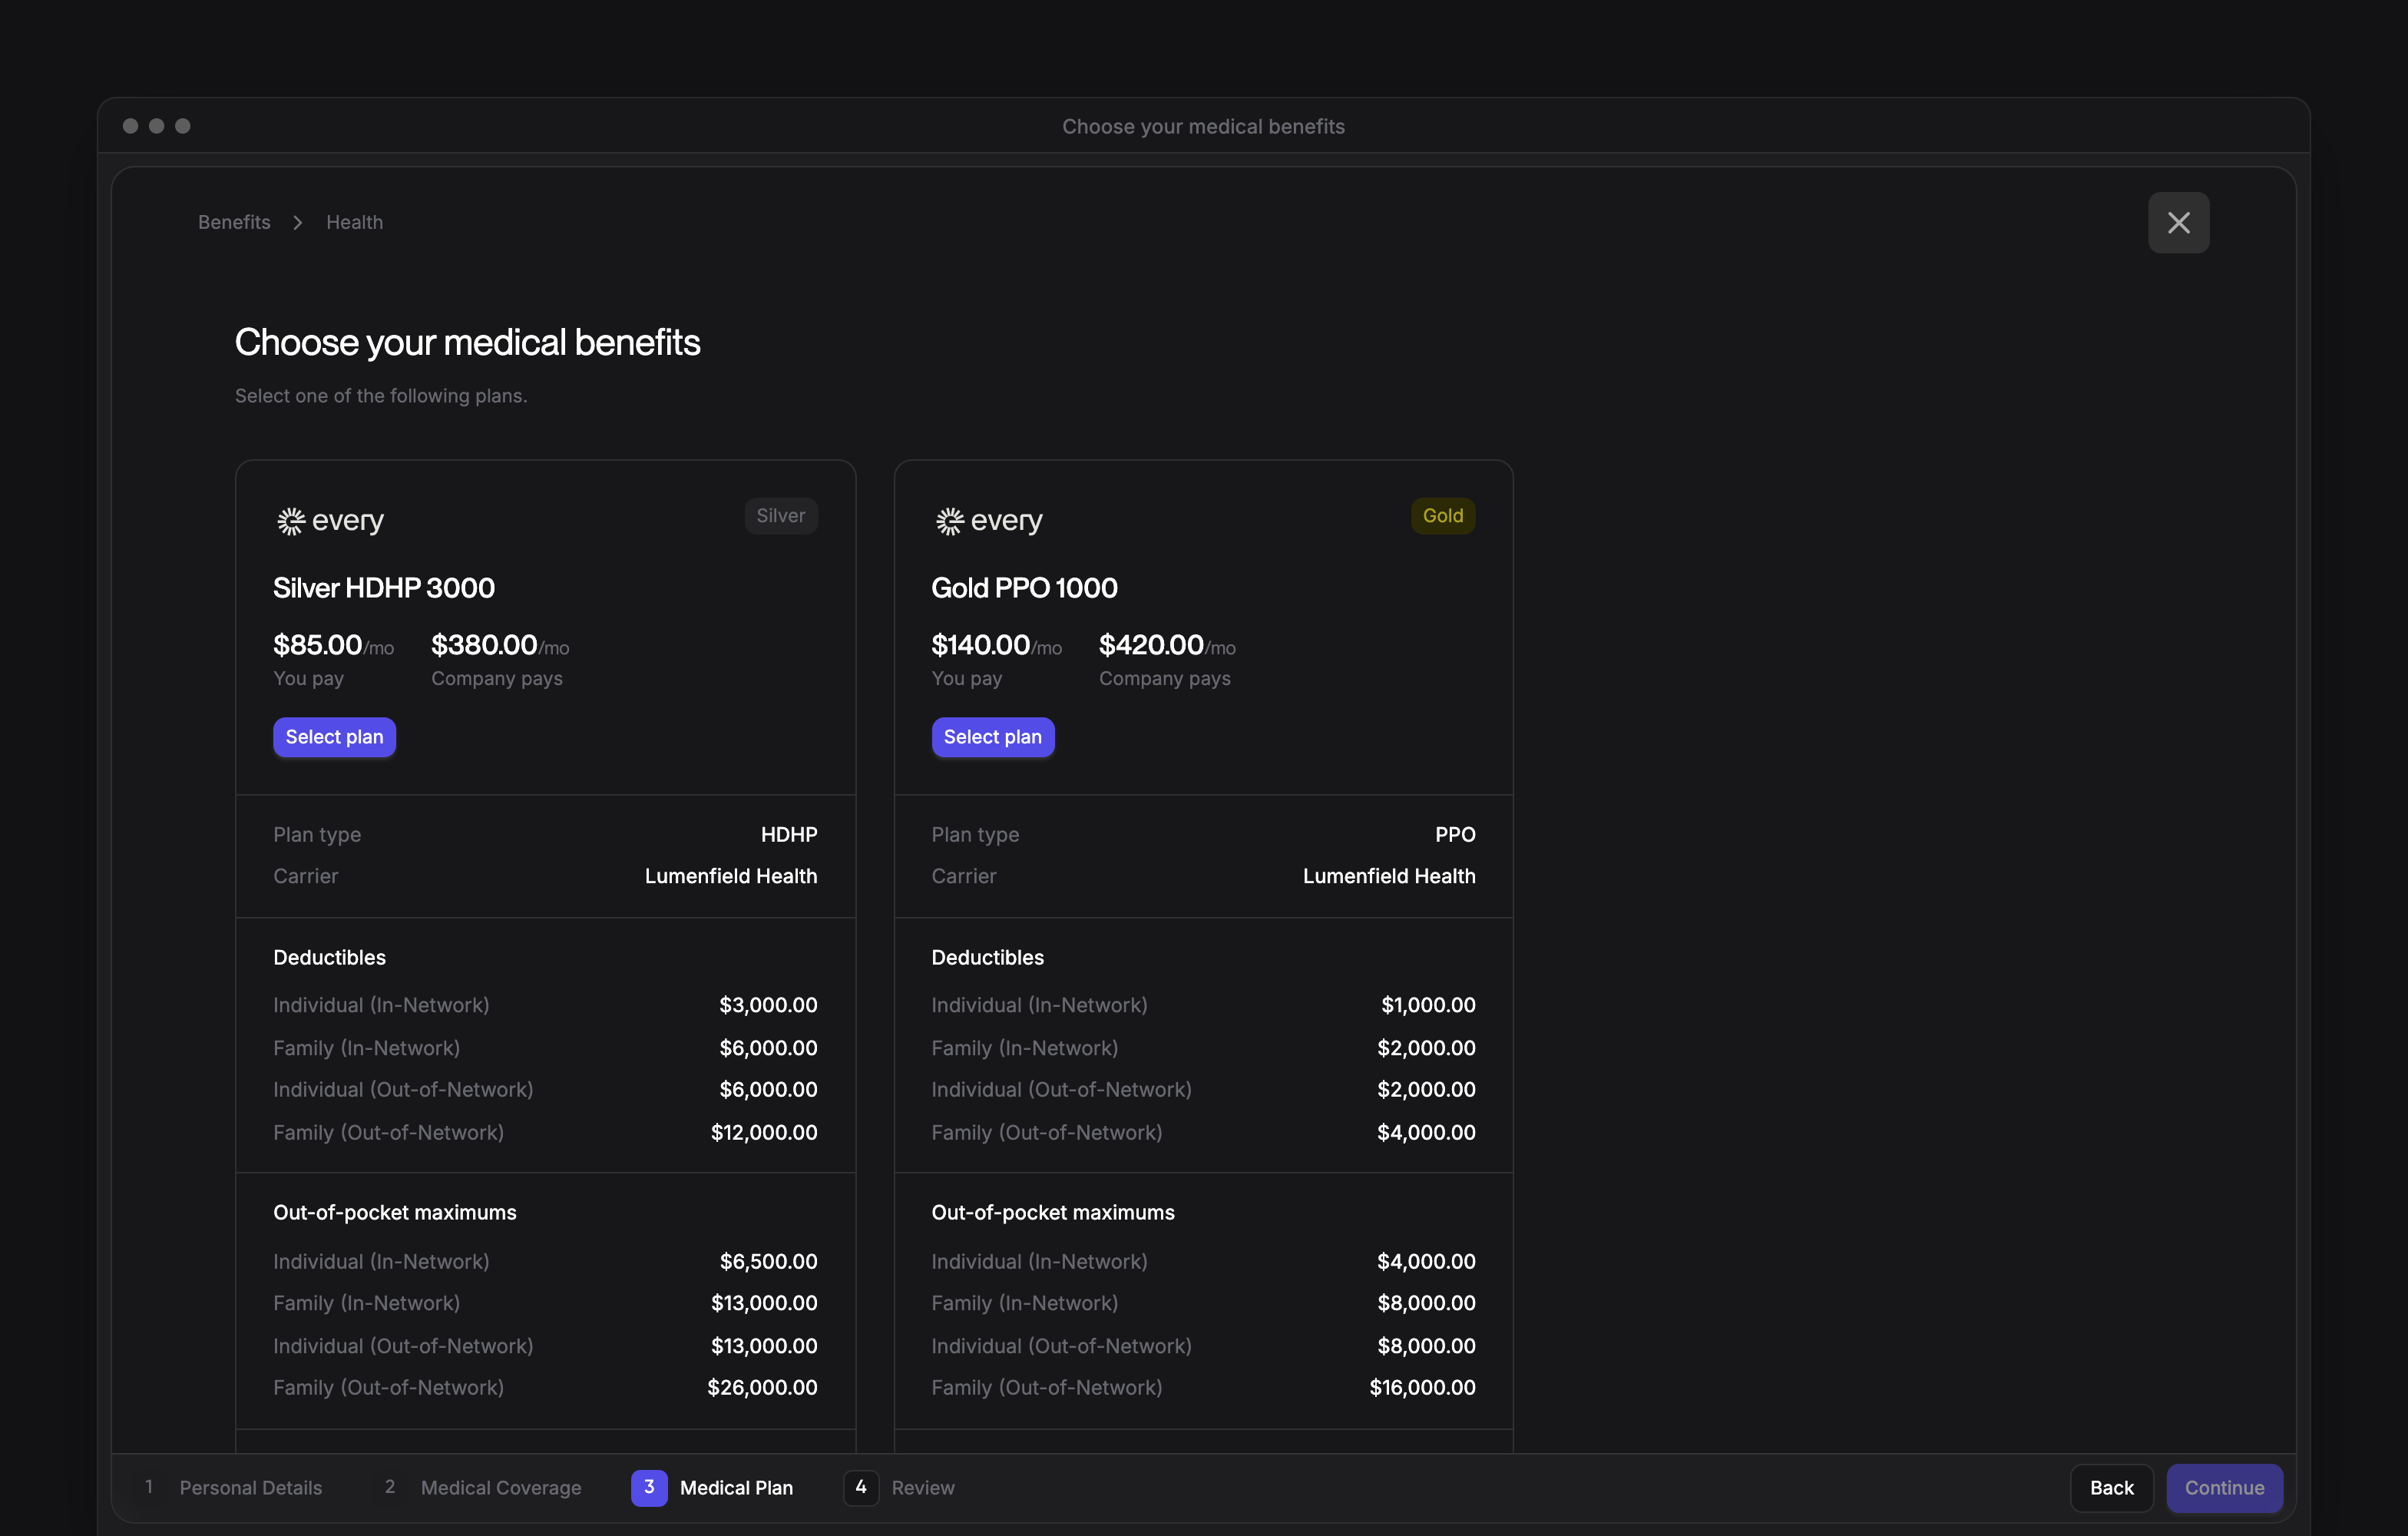This screenshot has width=2408, height=1536.
Task: Click the step 2 number indicator
Action: tap(390, 1487)
